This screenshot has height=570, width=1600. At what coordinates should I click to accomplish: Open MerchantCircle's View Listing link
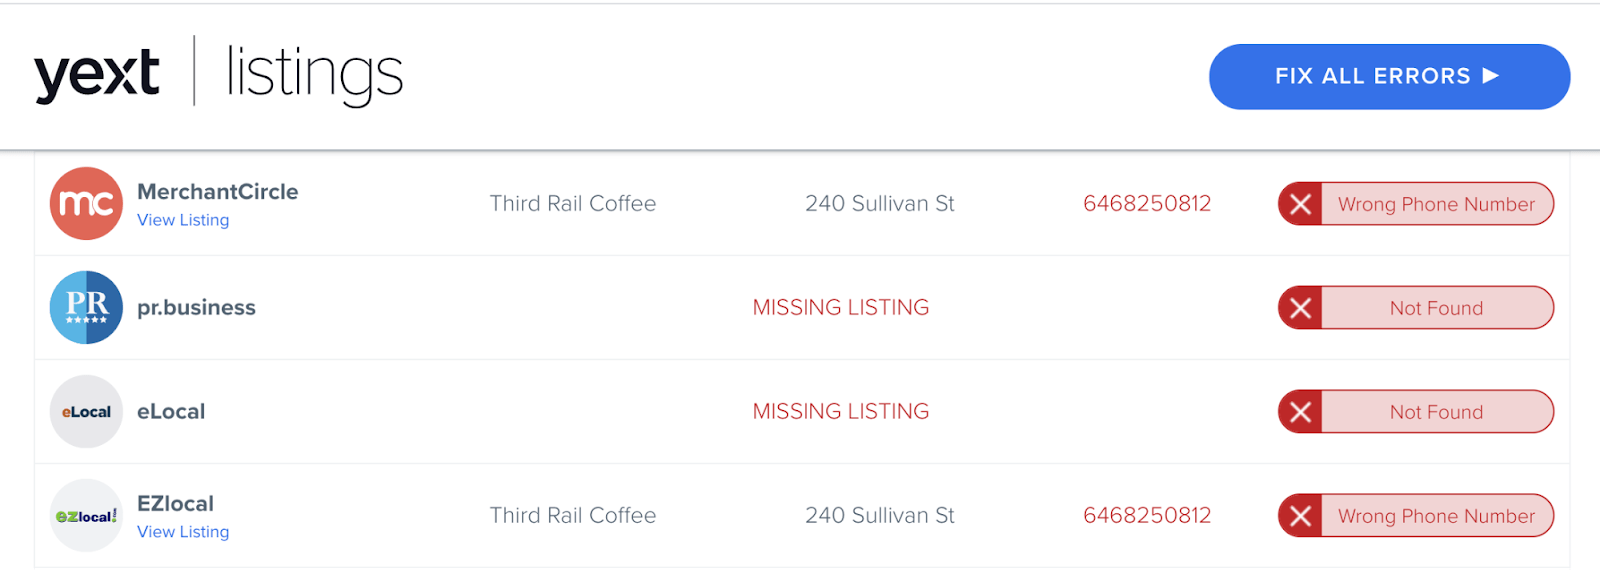183,220
